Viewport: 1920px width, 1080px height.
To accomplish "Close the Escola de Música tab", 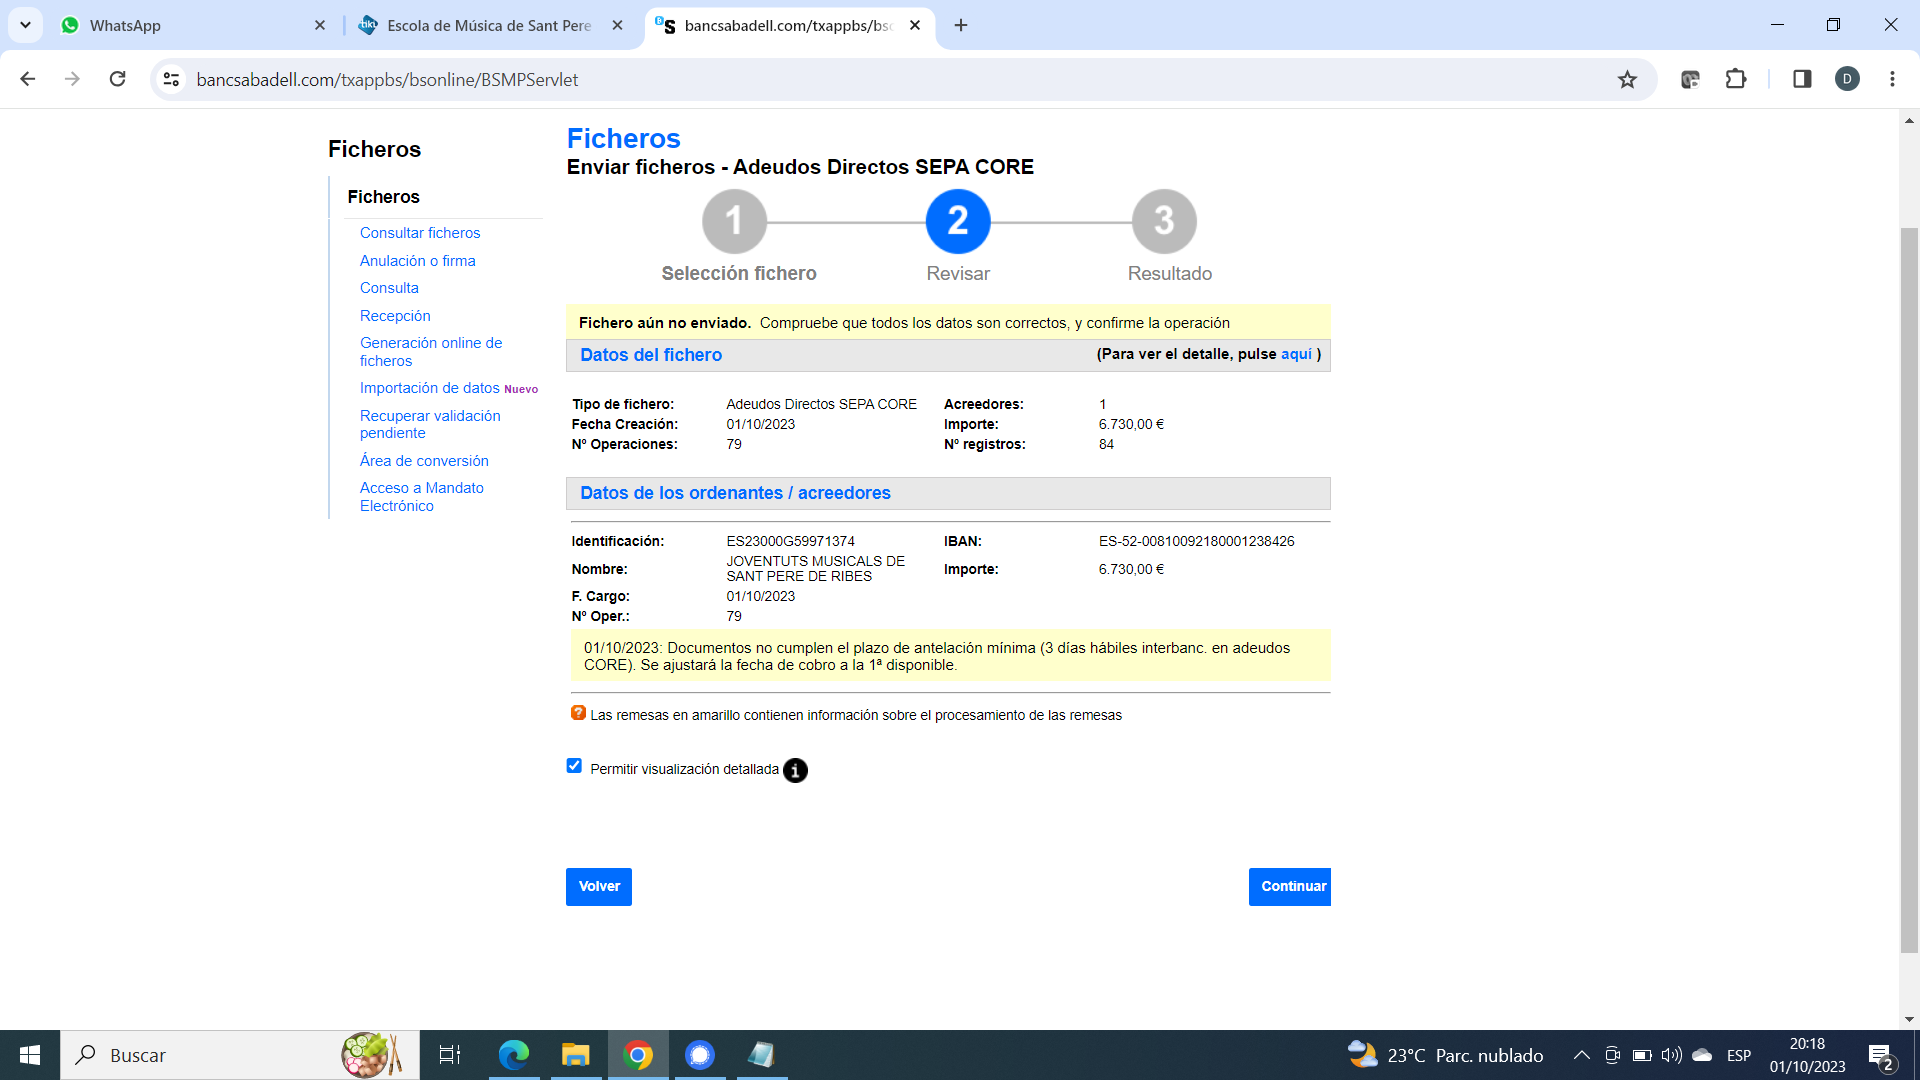I will (x=618, y=25).
